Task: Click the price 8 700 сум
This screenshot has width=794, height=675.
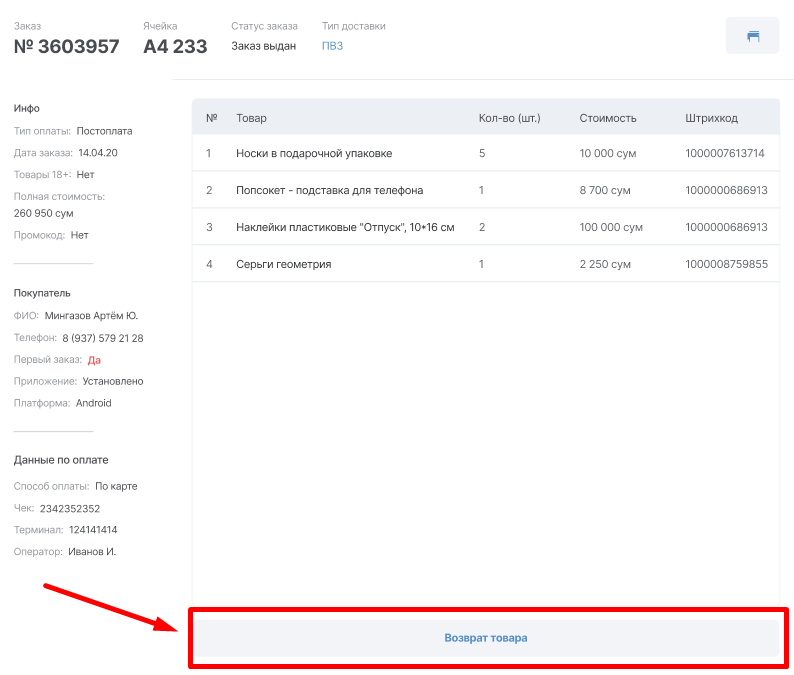Action: (x=605, y=190)
